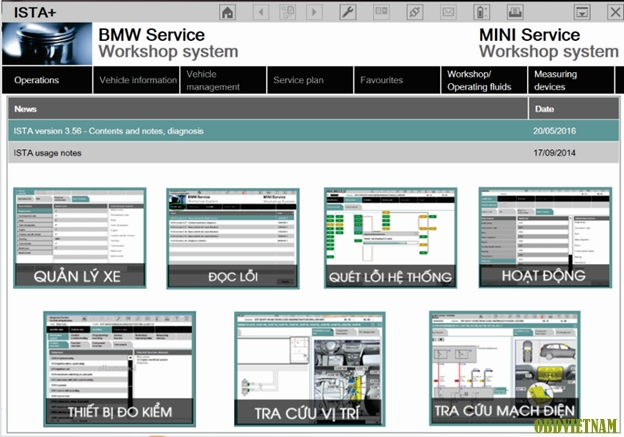Click the battery status icon

pos(481,12)
